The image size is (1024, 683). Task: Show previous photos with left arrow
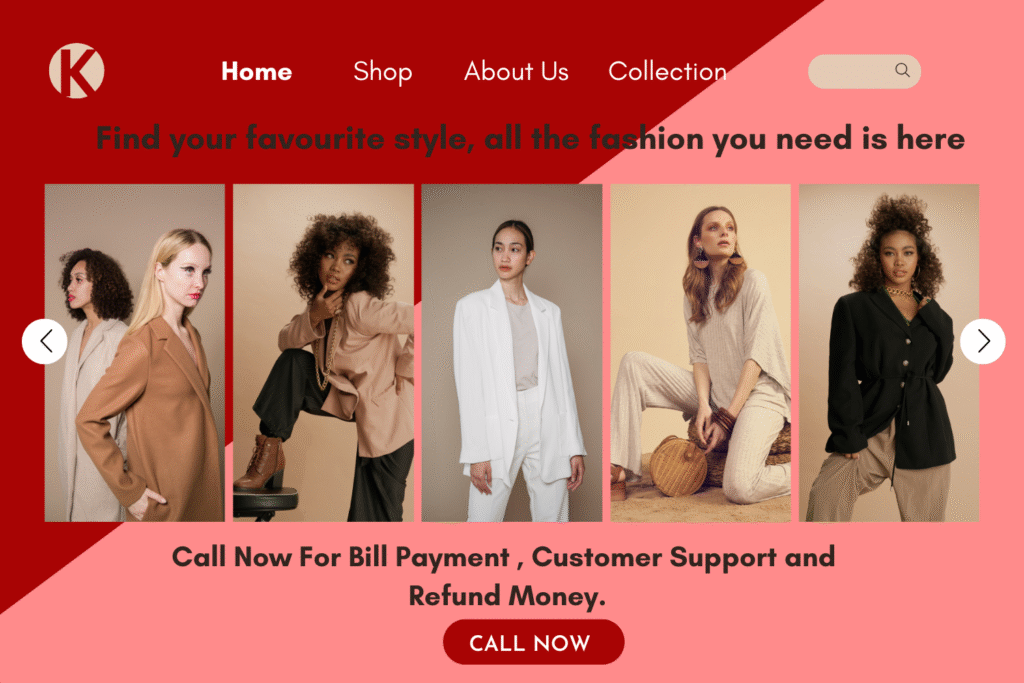click(x=44, y=341)
